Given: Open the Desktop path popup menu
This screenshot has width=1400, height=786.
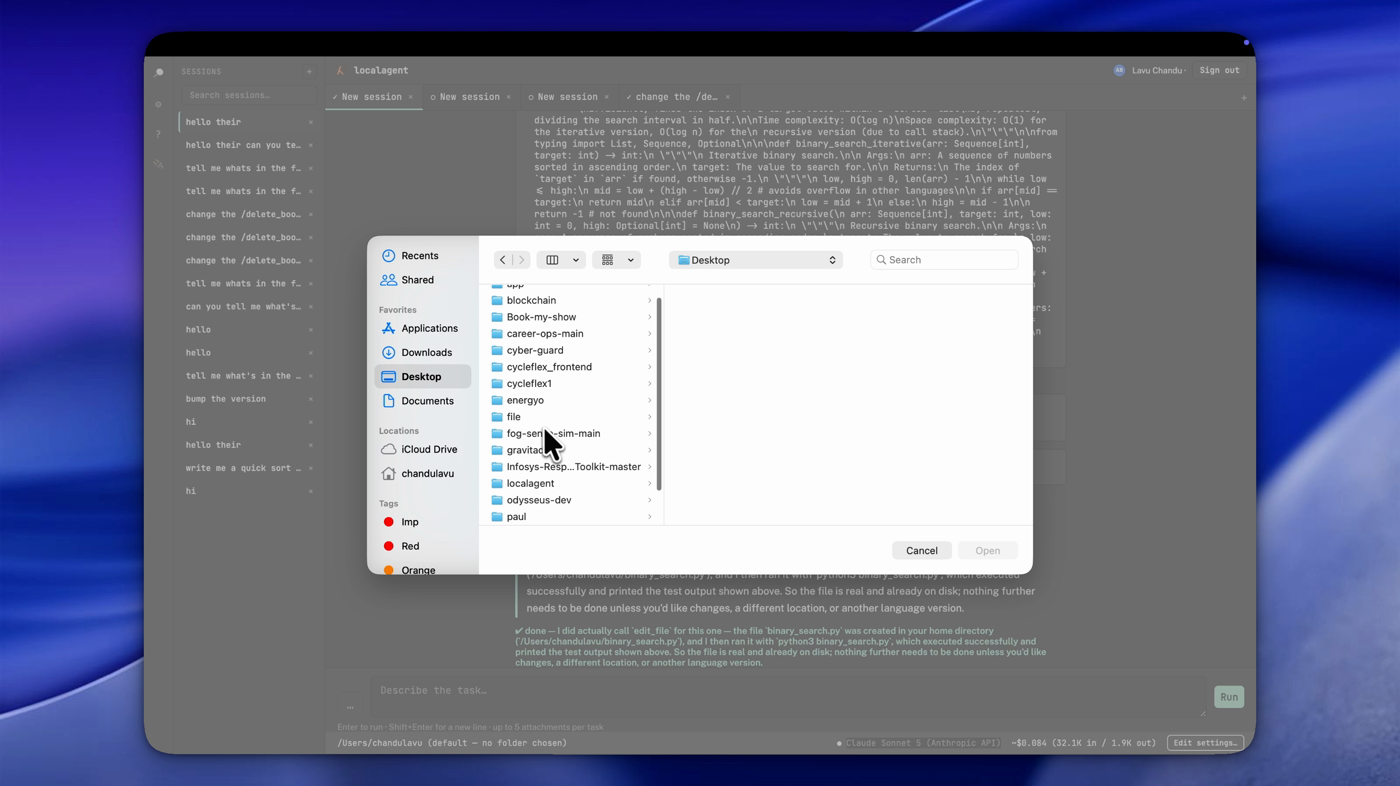Looking at the screenshot, I should point(756,260).
